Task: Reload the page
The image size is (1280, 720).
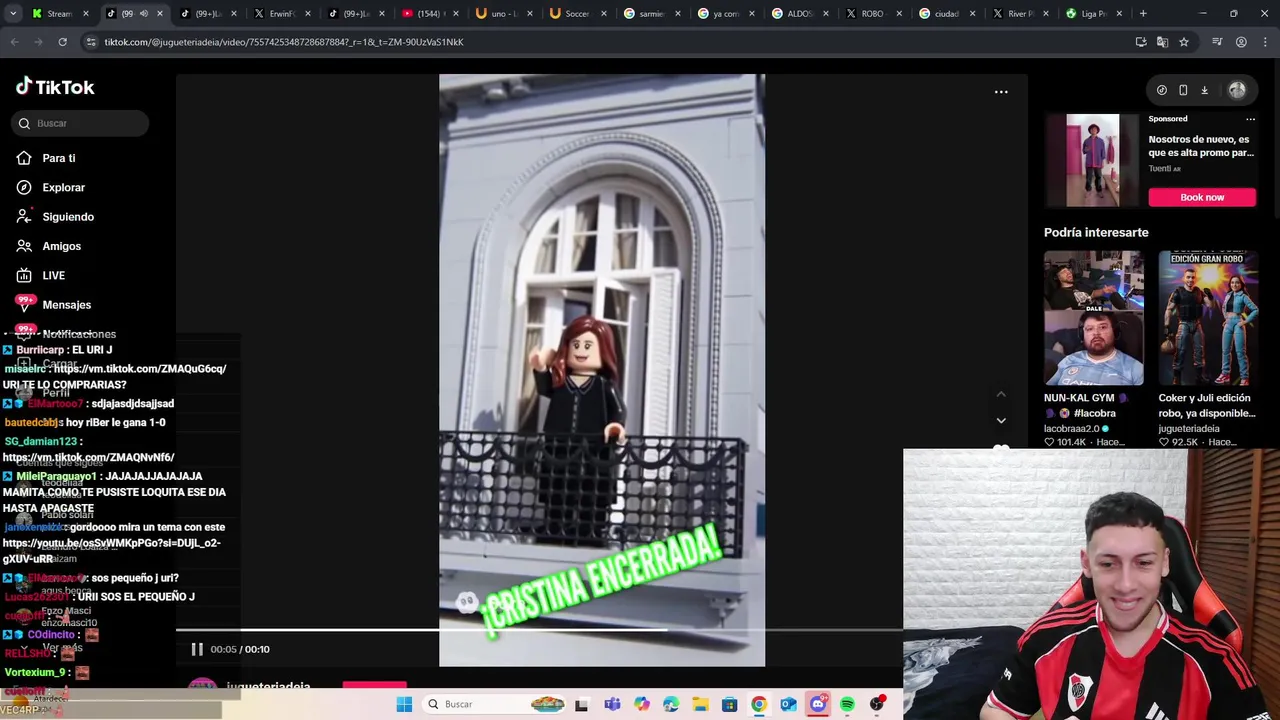Action: coord(62,42)
